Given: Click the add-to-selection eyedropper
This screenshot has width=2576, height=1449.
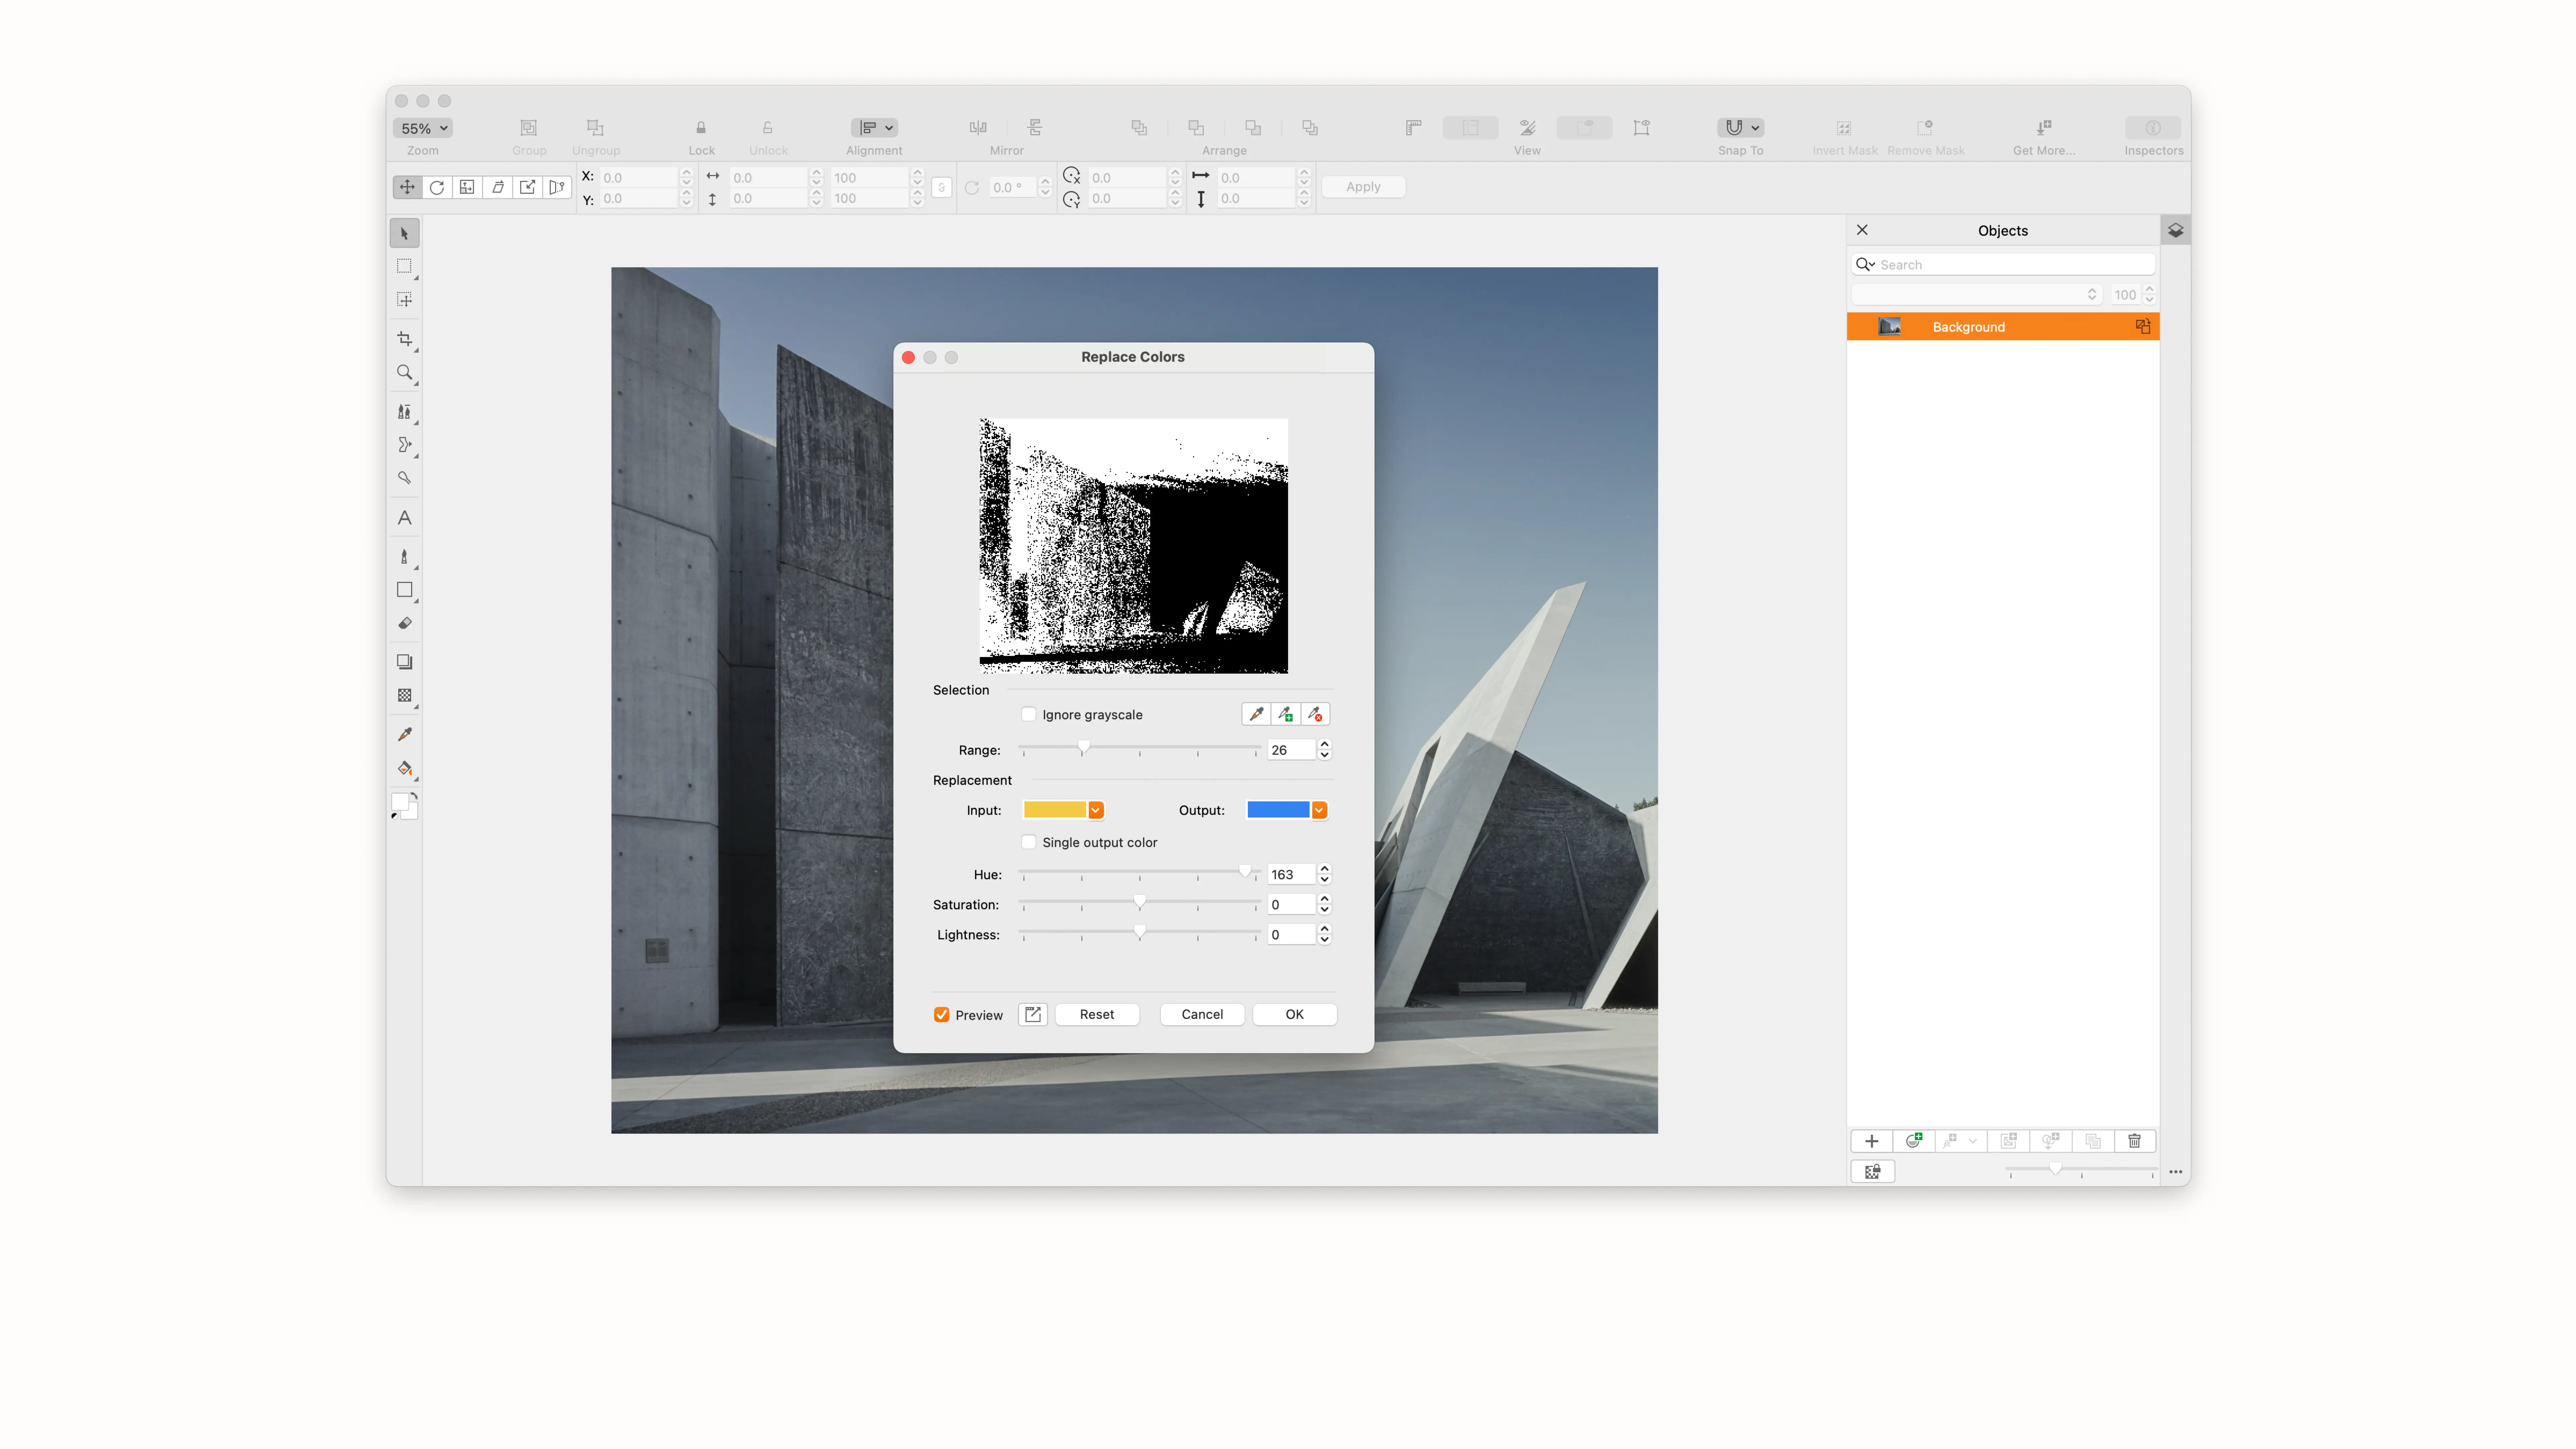Looking at the screenshot, I should click(x=1286, y=714).
